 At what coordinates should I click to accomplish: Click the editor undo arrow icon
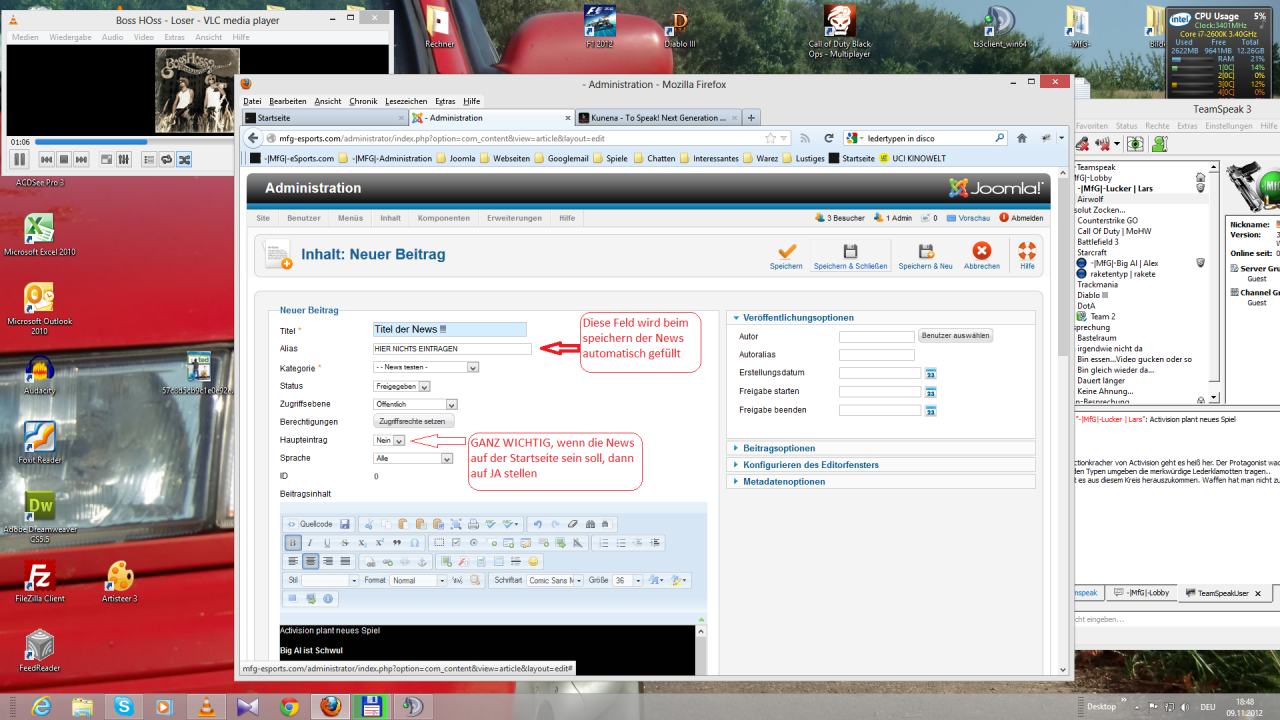point(537,523)
